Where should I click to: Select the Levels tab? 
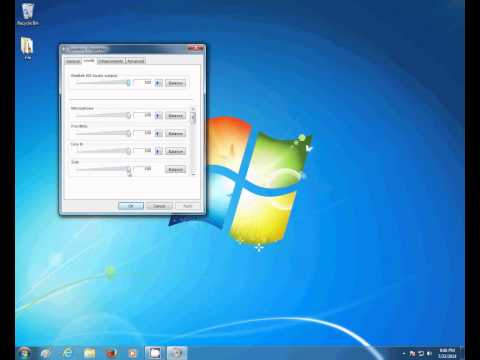[x=89, y=60]
